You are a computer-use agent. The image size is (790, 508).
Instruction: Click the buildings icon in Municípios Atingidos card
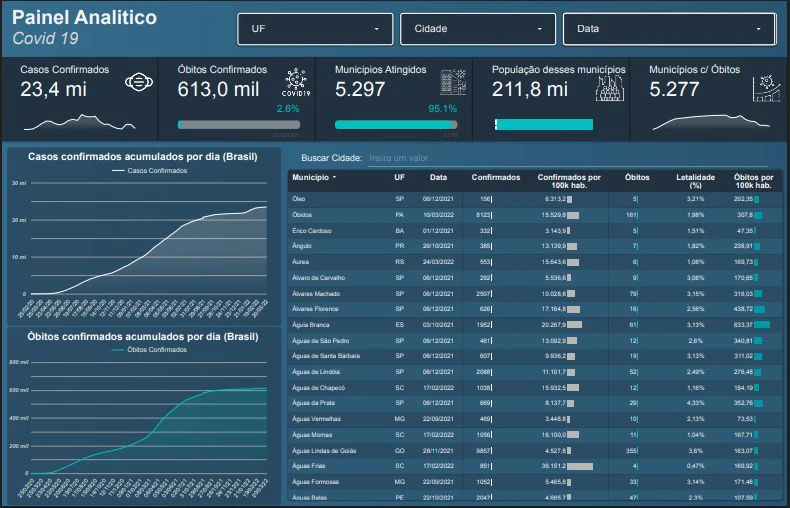pos(453,82)
